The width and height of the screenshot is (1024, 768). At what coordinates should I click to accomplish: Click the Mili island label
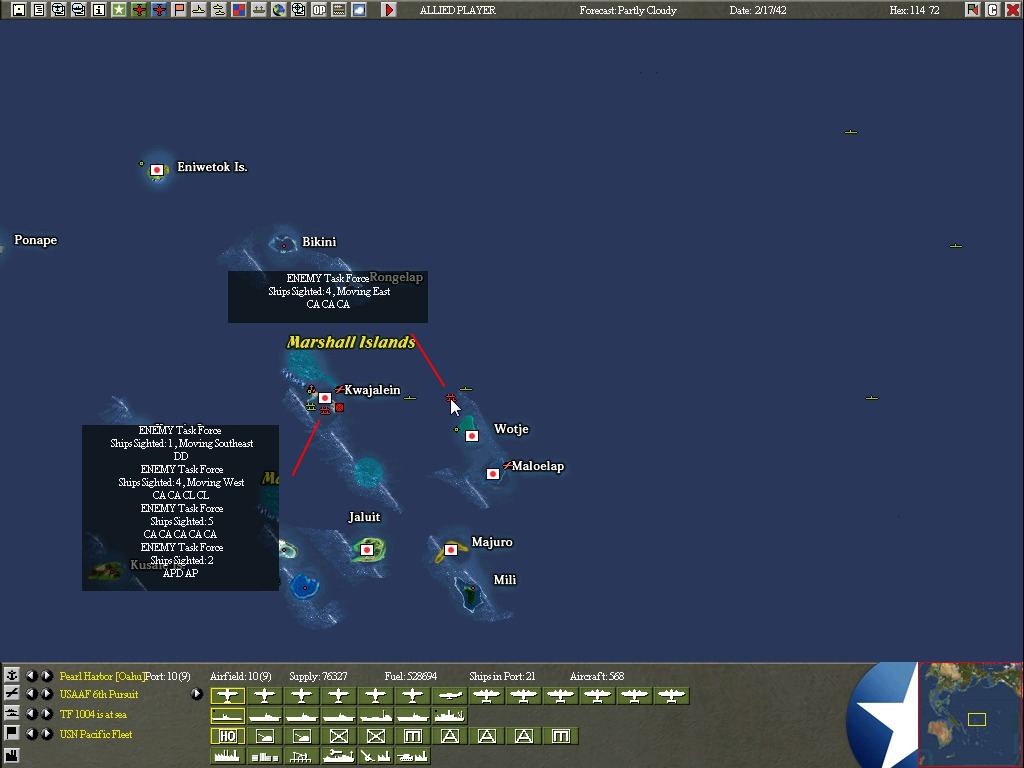[505, 580]
